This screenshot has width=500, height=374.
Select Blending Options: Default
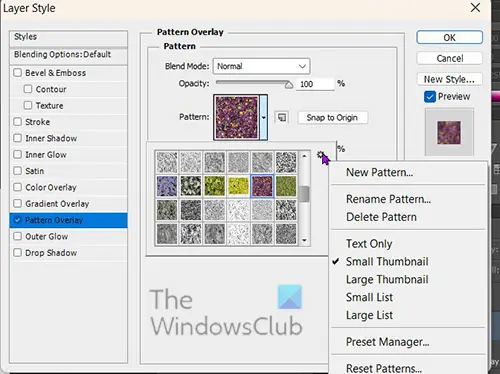coord(68,55)
